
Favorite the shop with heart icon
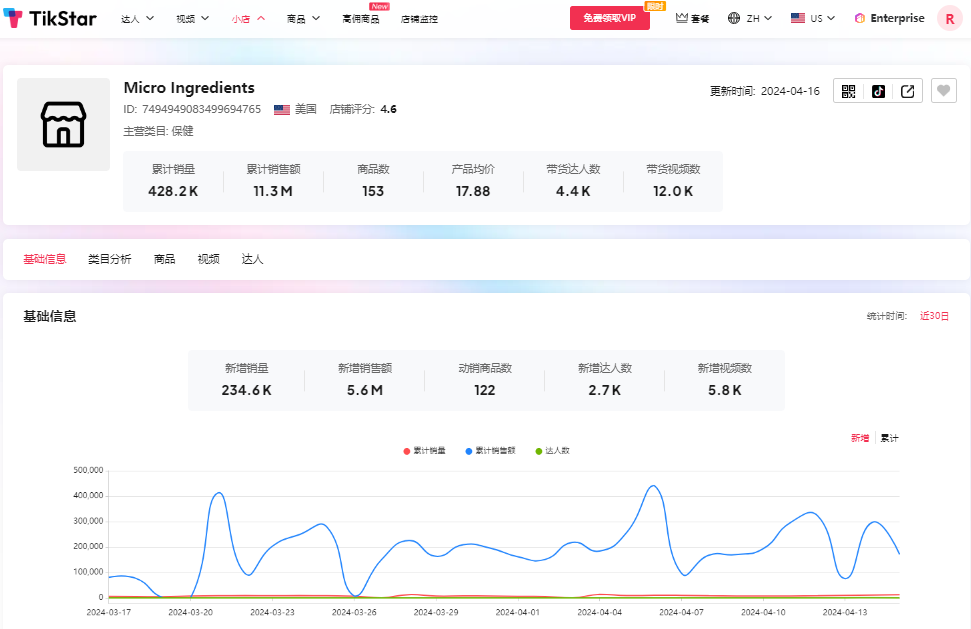944,91
